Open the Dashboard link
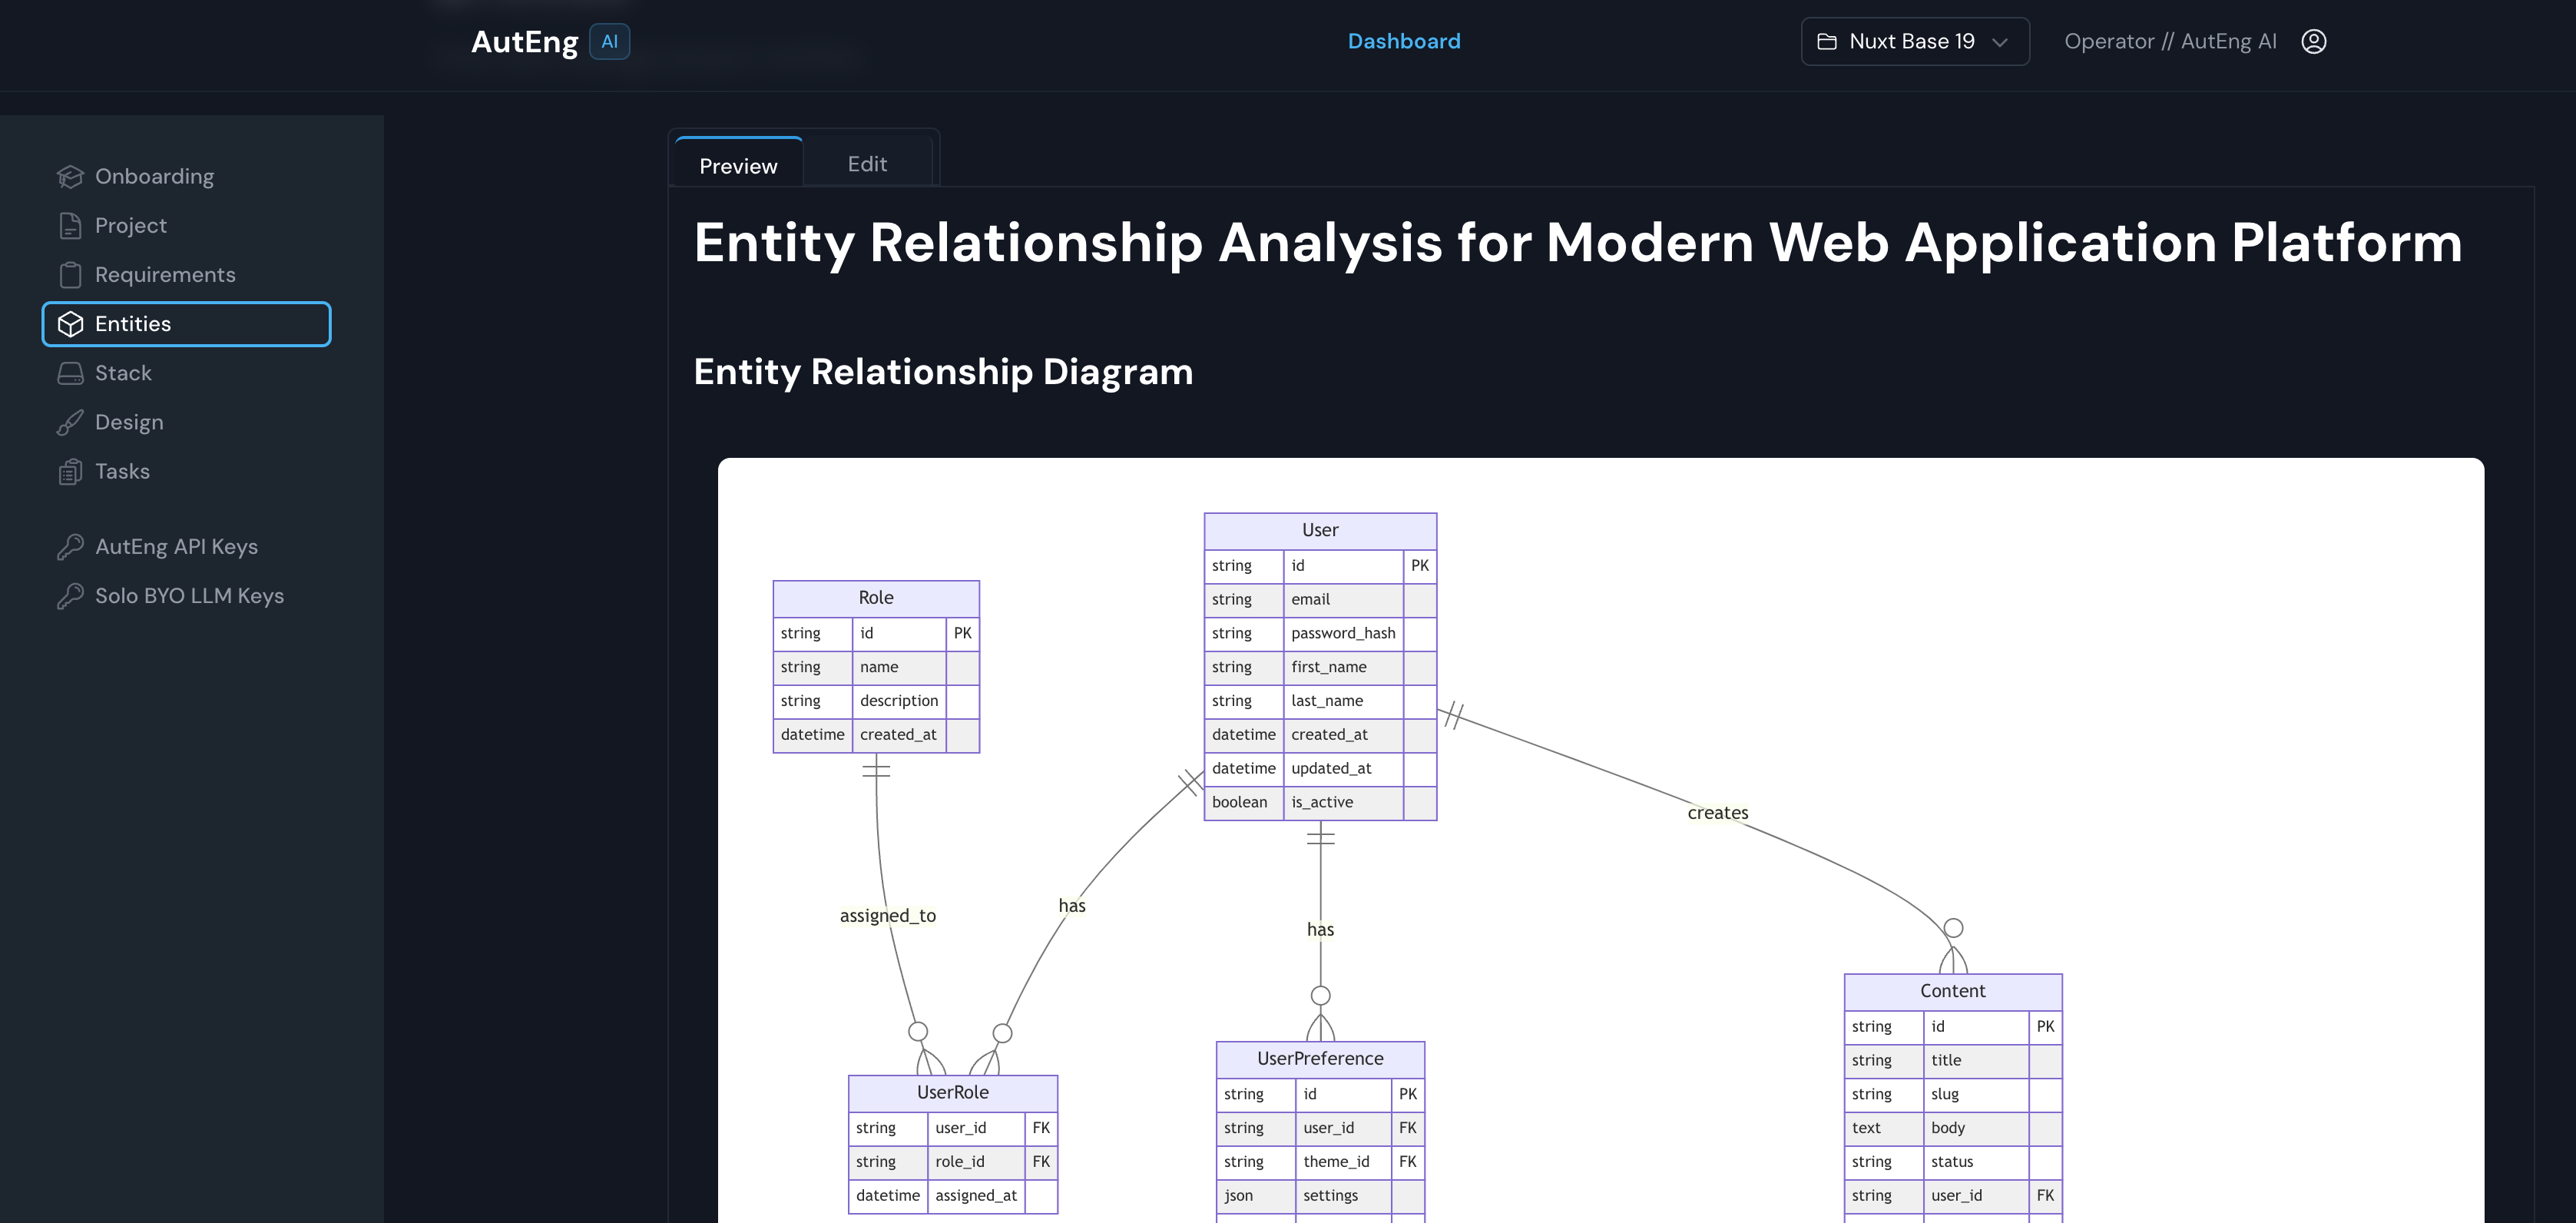Image resolution: width=2576 pixels, height=1223 pixels. (x=1403, y=41)
